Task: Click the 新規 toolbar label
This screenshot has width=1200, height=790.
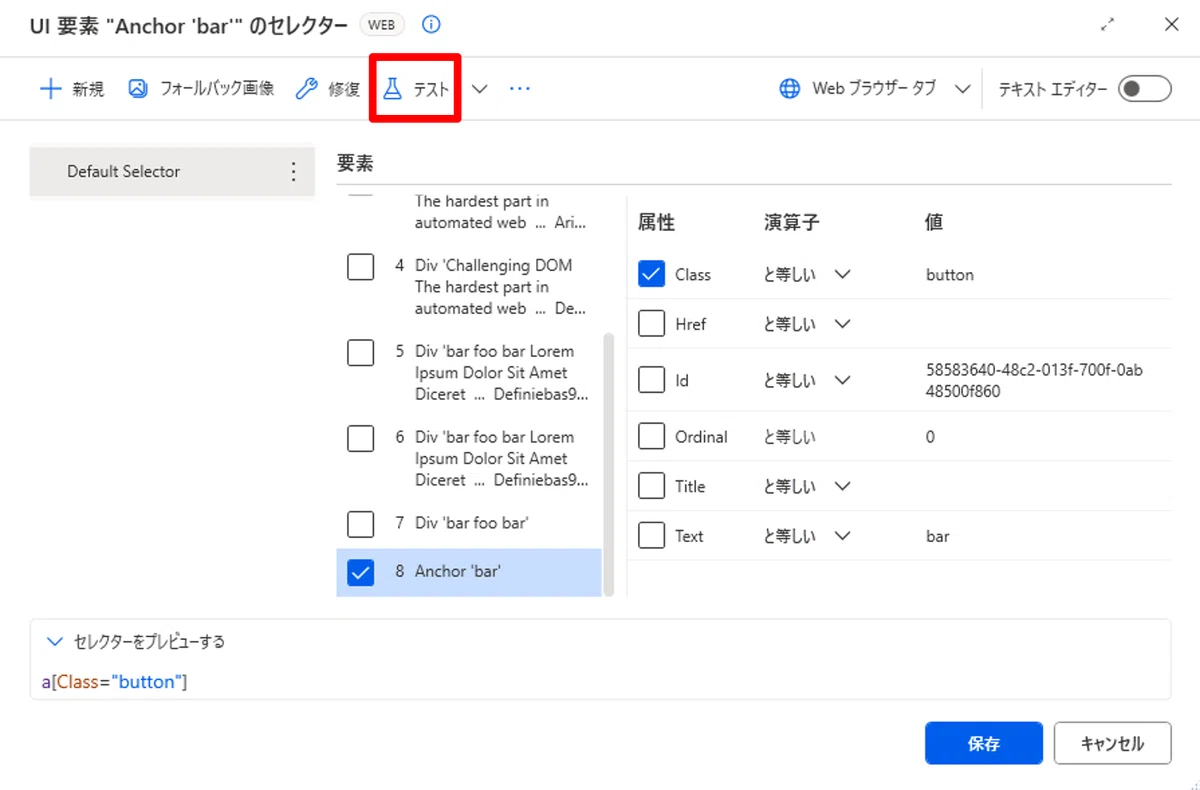Action: pyautogui.click(x=88, y=89)
